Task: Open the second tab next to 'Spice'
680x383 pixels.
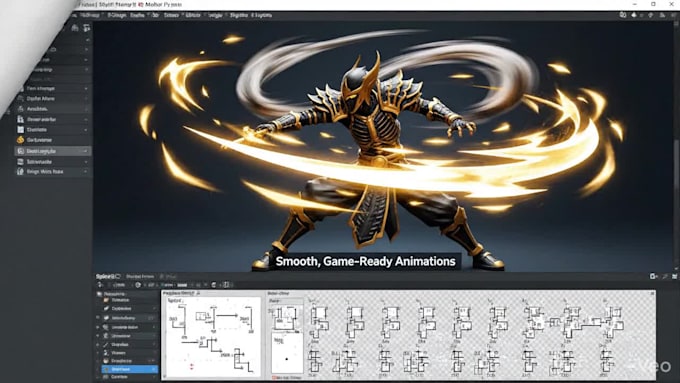Action: point(140,276)
